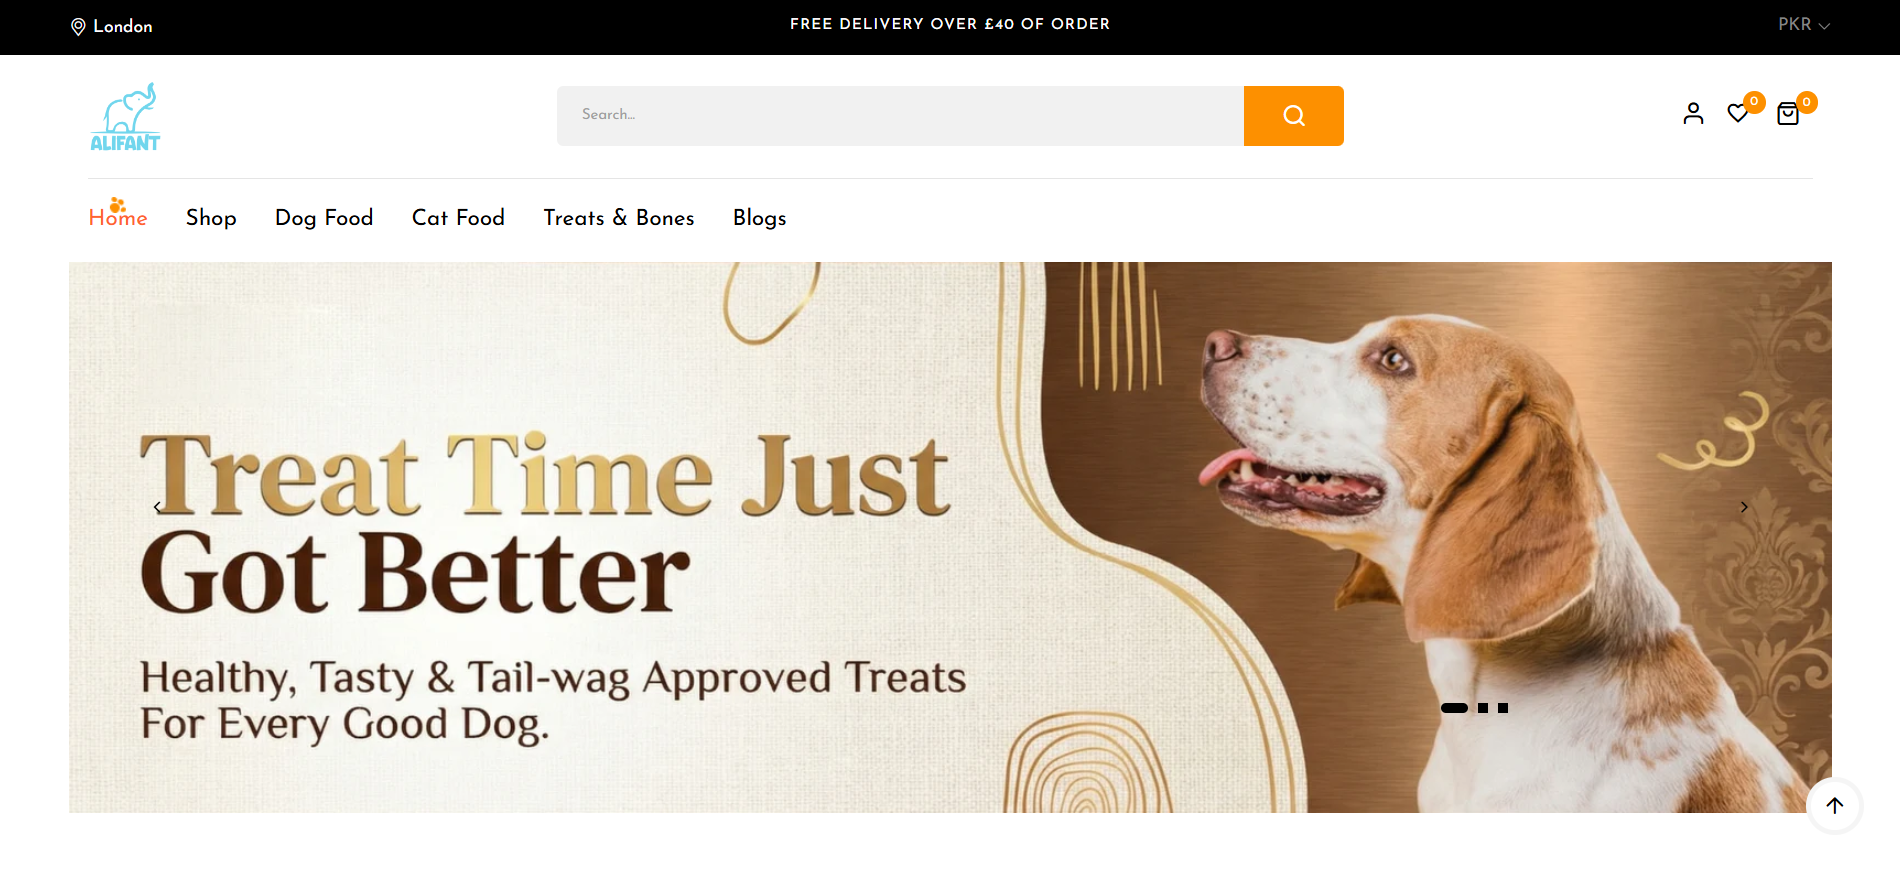Viewport: 1900px width, 870px height.
Task: Open the Cat Food menu
Action: pyautogui.click(x=458, y=218)
